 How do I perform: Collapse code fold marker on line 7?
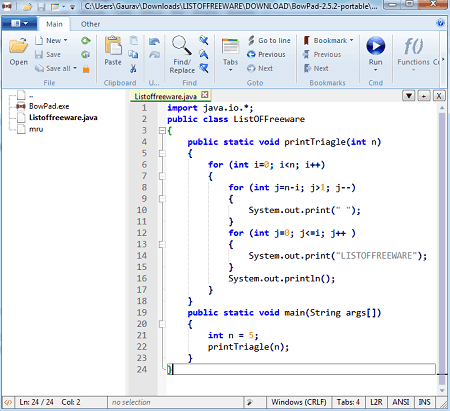pos(162,176)
